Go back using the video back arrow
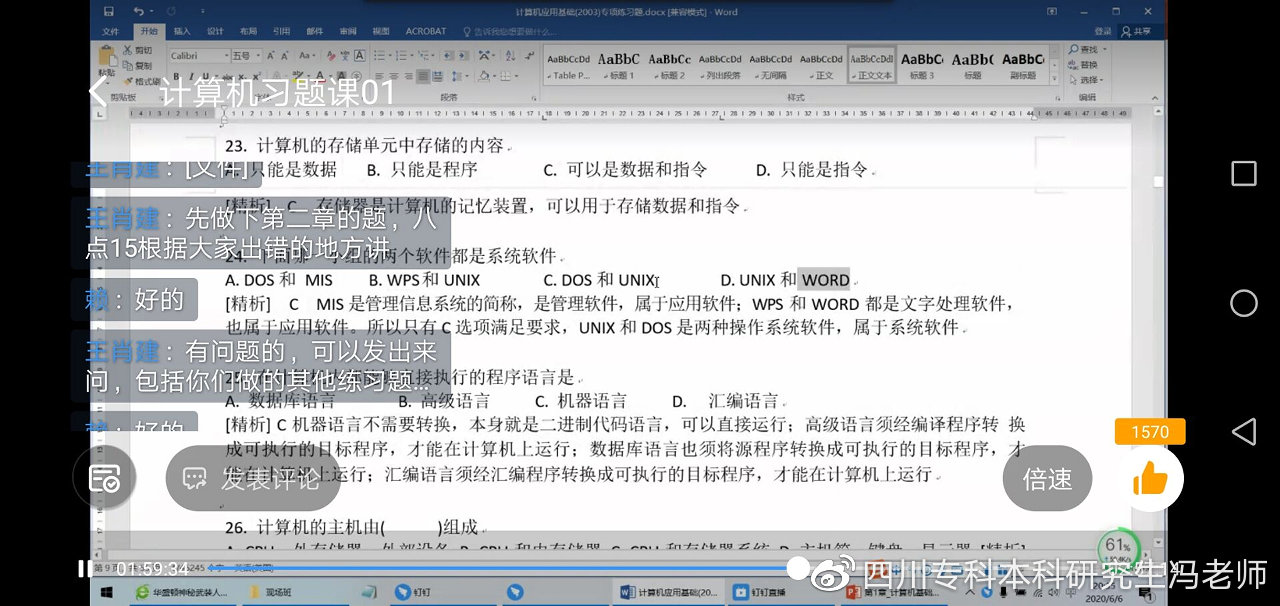This screenshot has width=1280, height=606. click(98, 92)
